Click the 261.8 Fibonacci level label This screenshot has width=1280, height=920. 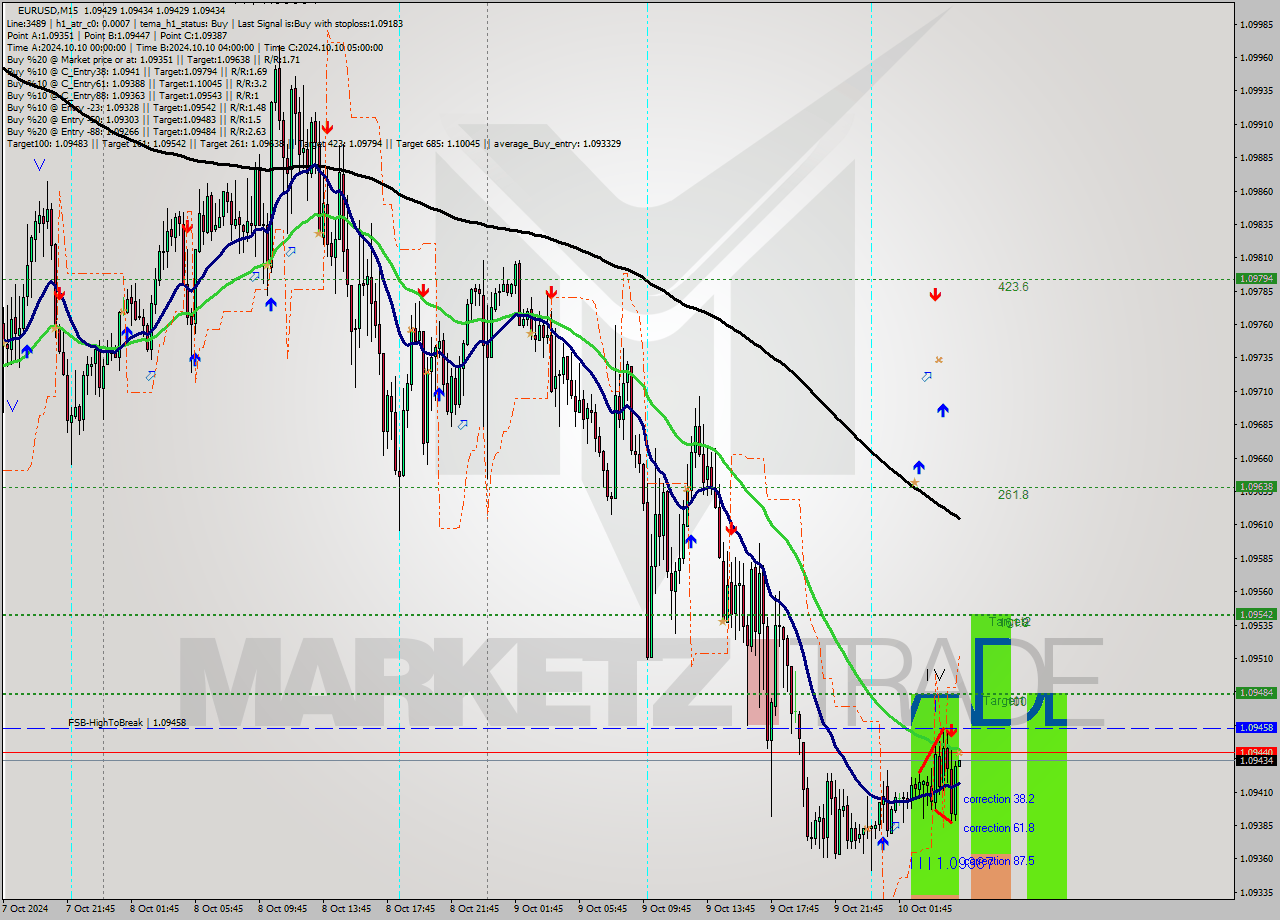(x=1013, y=494)
